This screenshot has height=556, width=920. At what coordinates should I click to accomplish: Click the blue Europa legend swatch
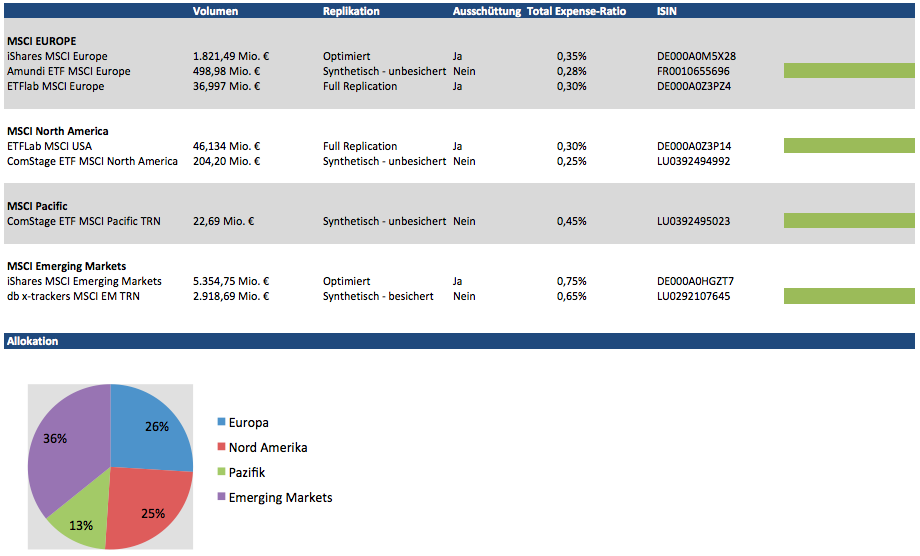click(x=221, y=422)
